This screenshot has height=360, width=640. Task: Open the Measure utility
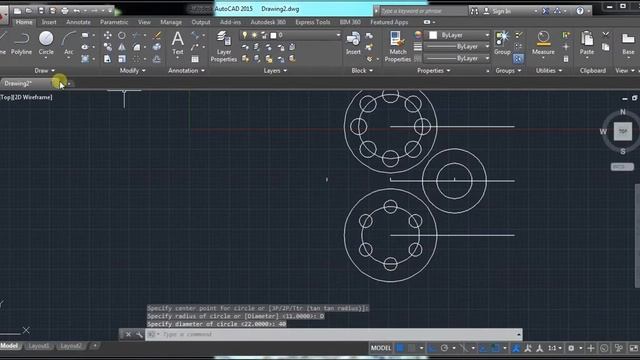coord(543,42)
